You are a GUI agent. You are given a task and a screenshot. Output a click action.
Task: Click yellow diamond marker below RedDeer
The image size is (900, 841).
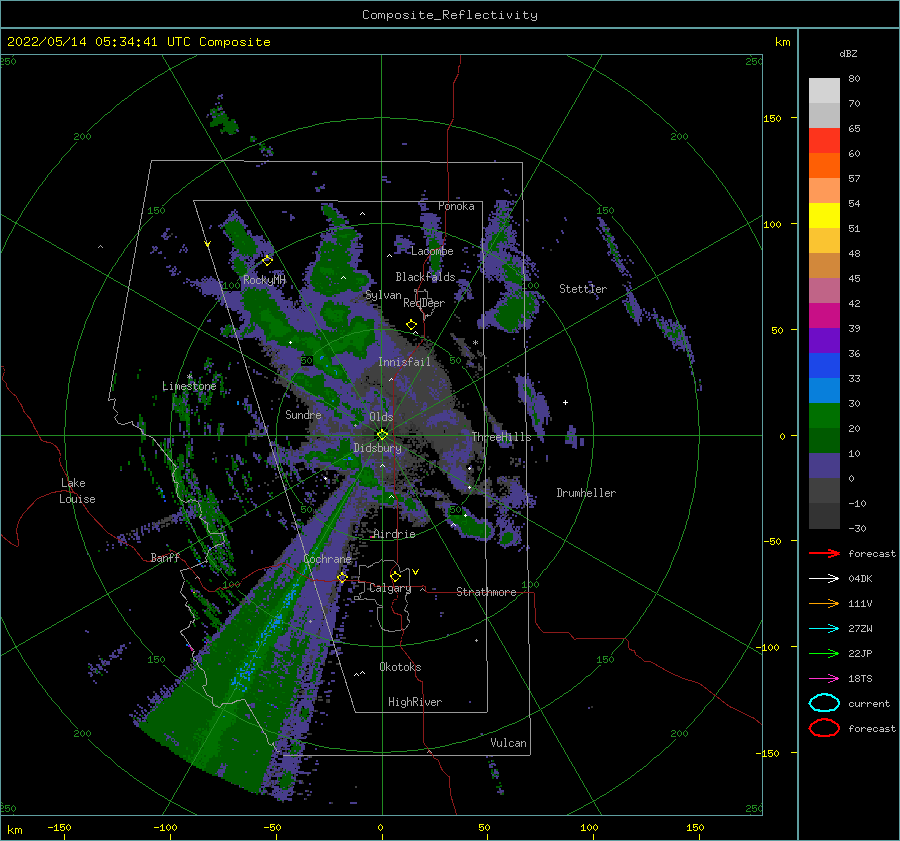(412, 325)
